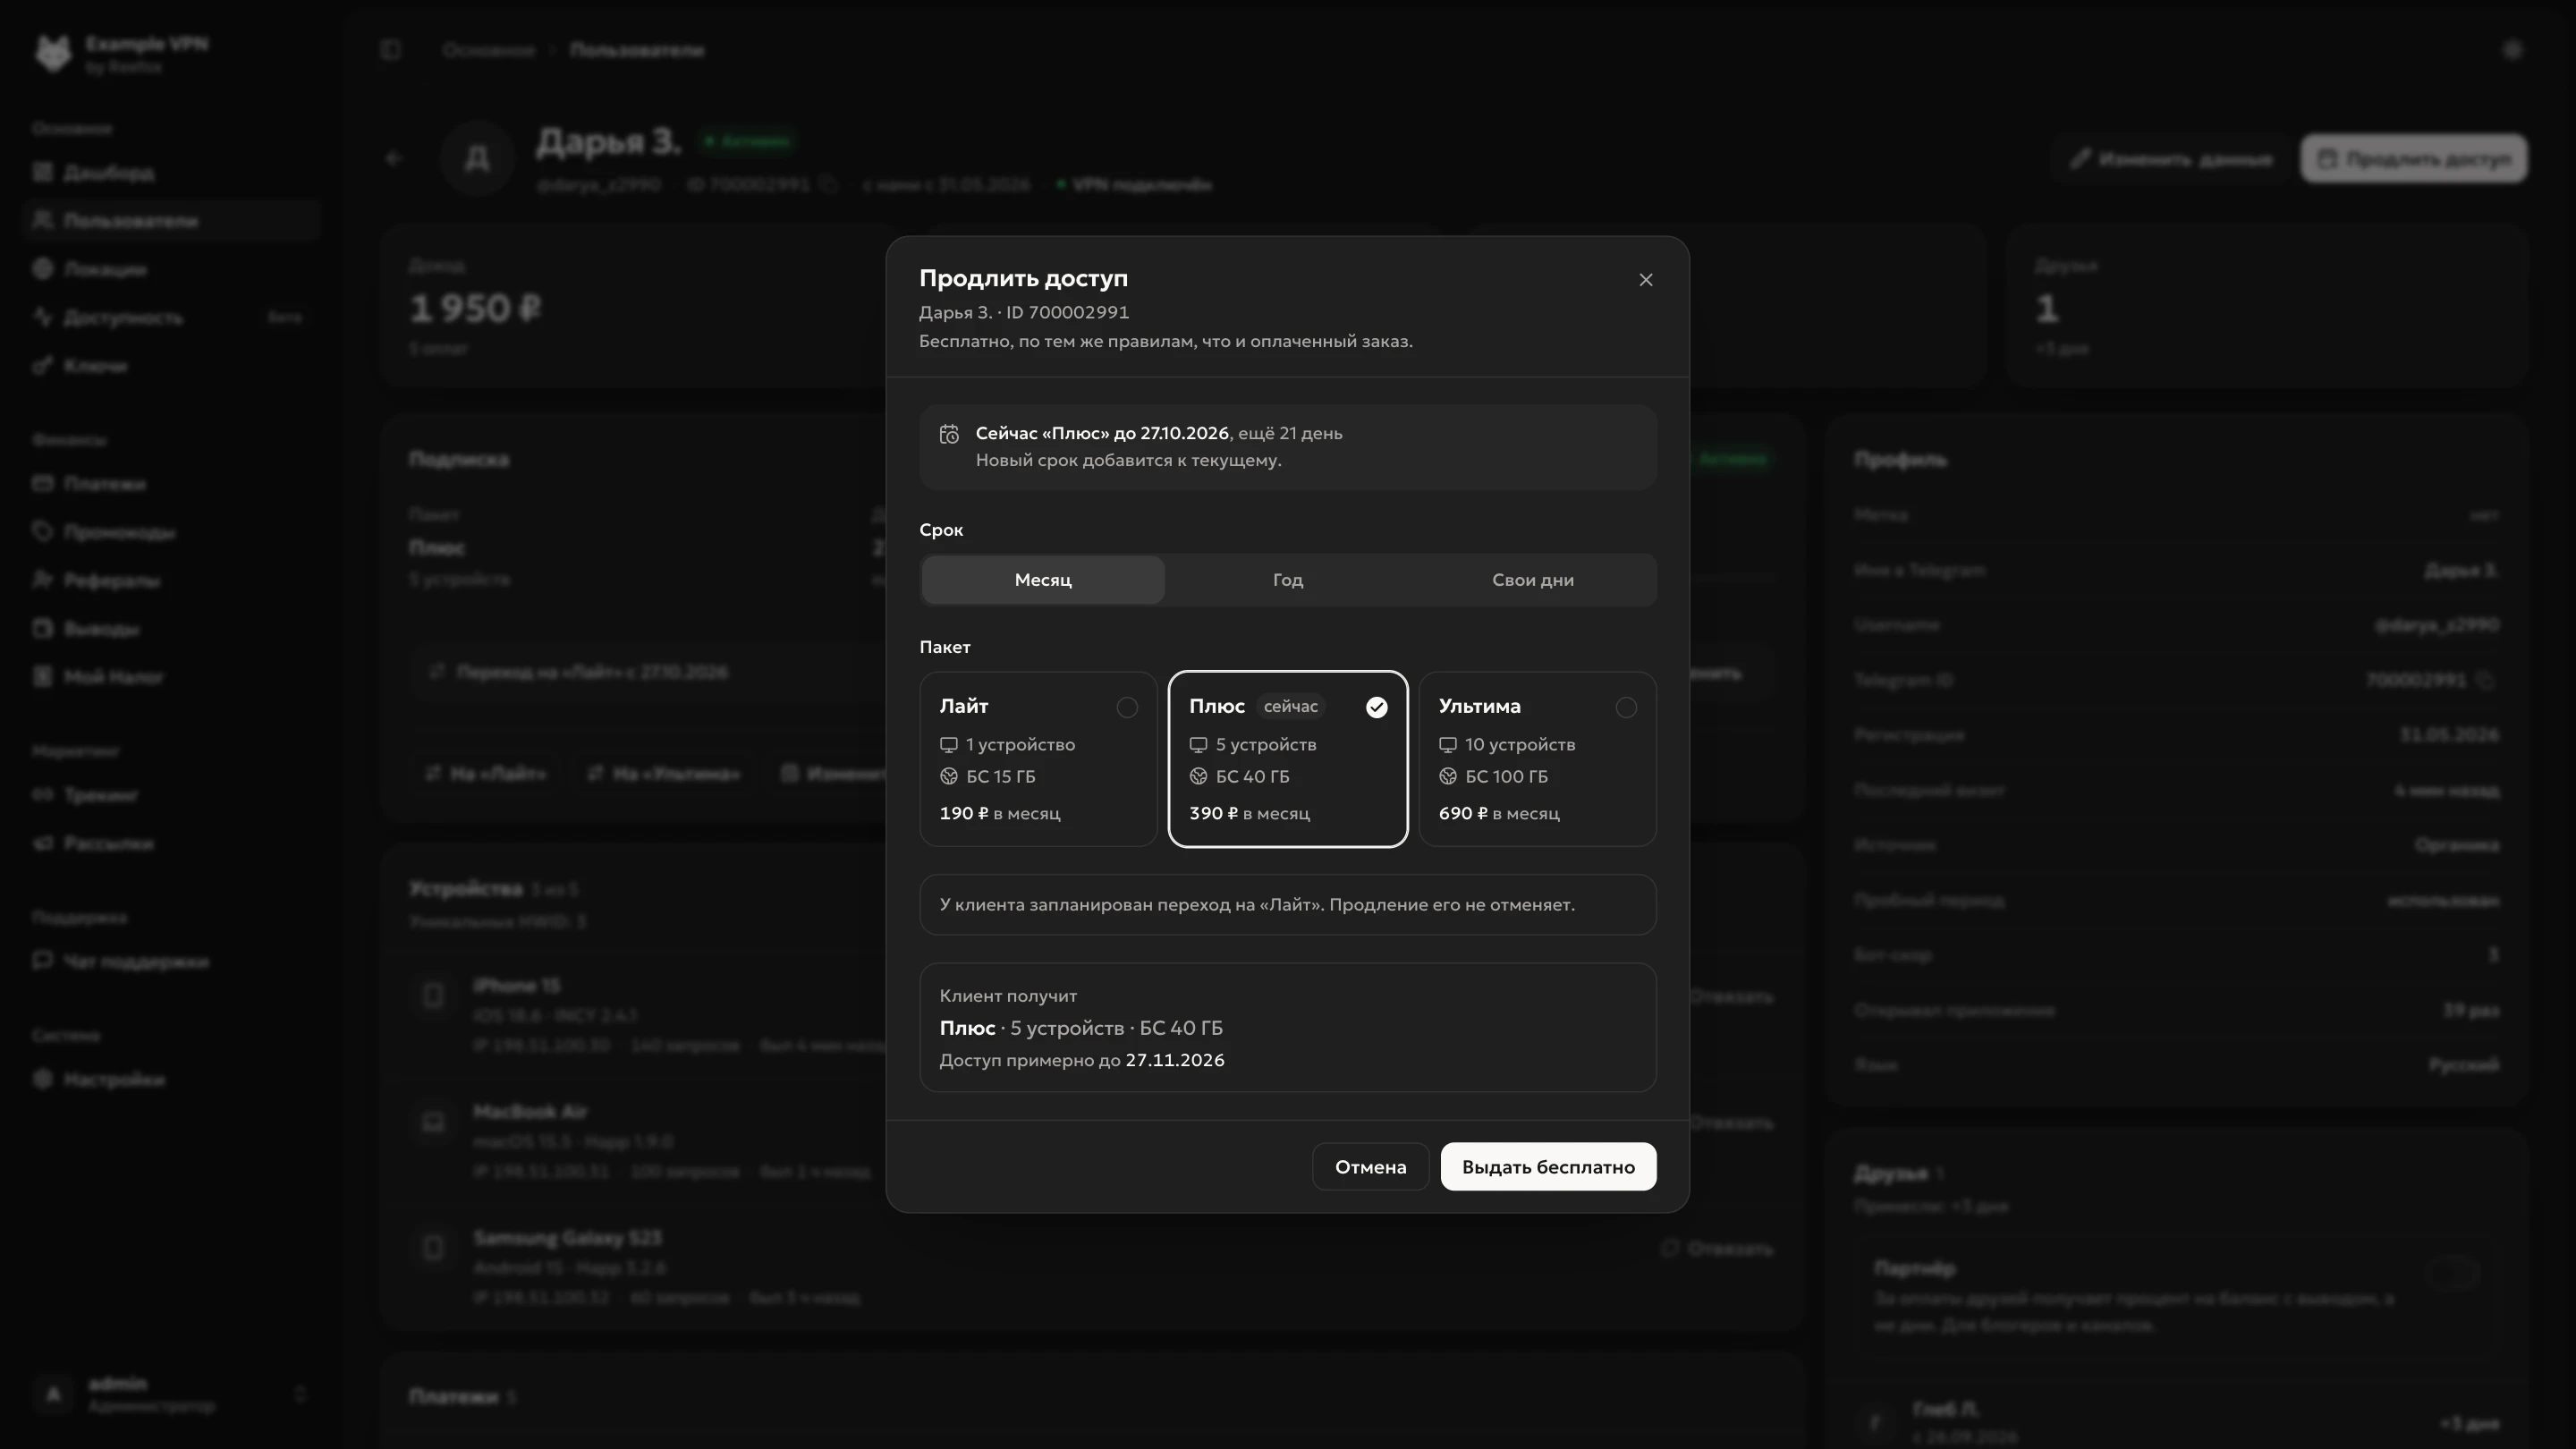Click the Дарья З. · ID 700002991 subtitle
The height and width of the screenshot is (1449, 2576).
pyautogui.click(x=1024, y=312)
